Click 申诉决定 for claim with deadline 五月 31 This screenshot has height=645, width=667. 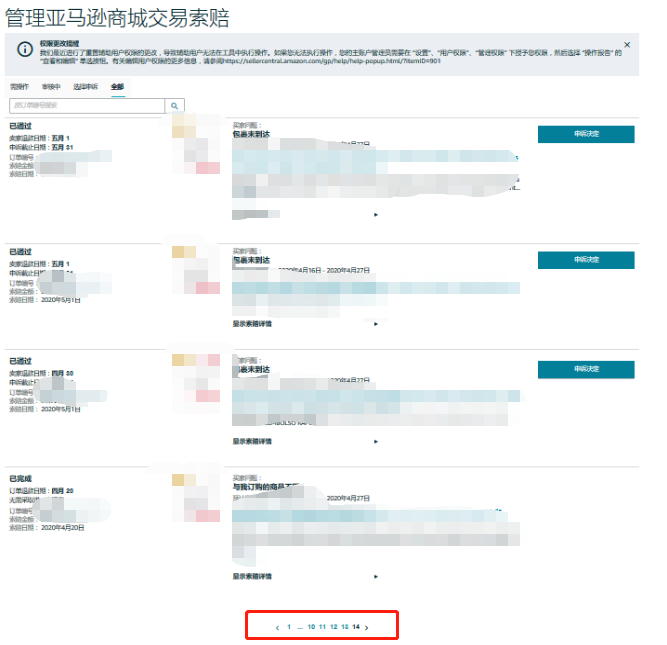point(586,134)
